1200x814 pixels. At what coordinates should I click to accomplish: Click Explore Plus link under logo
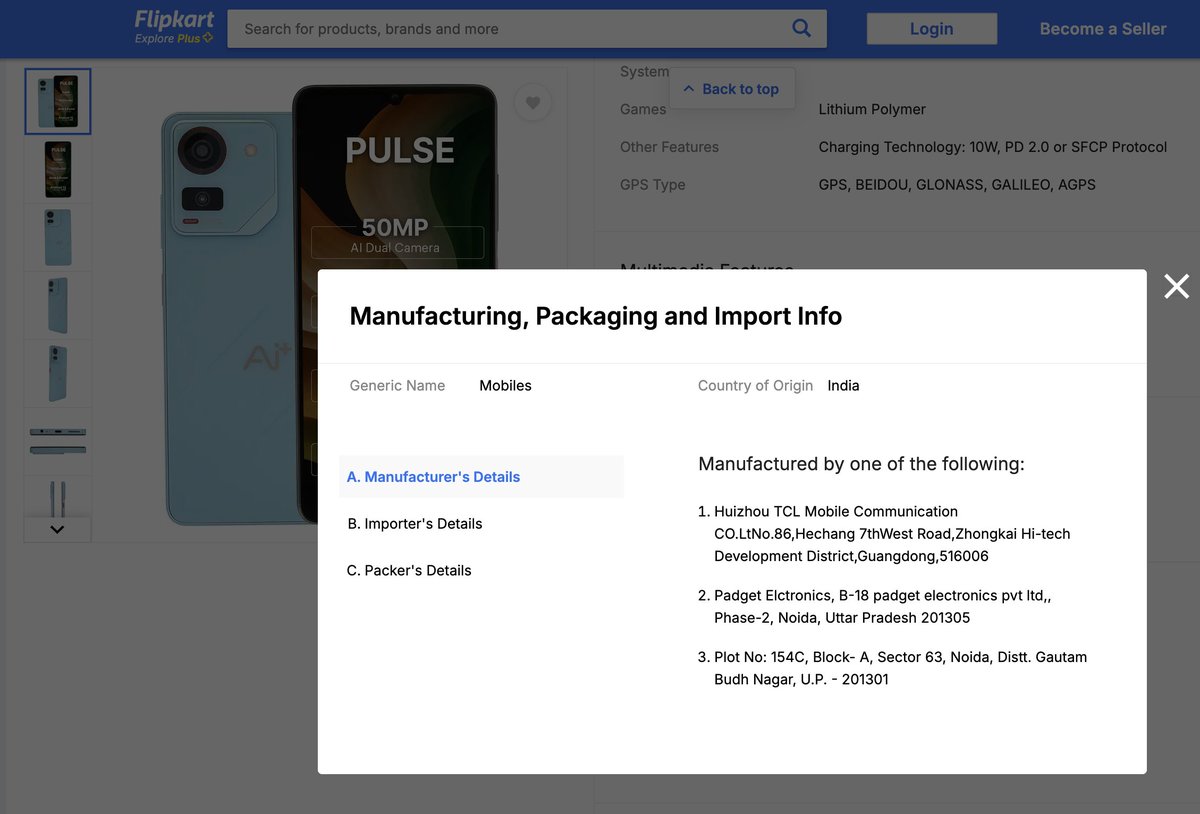click(x=174, y=39)
